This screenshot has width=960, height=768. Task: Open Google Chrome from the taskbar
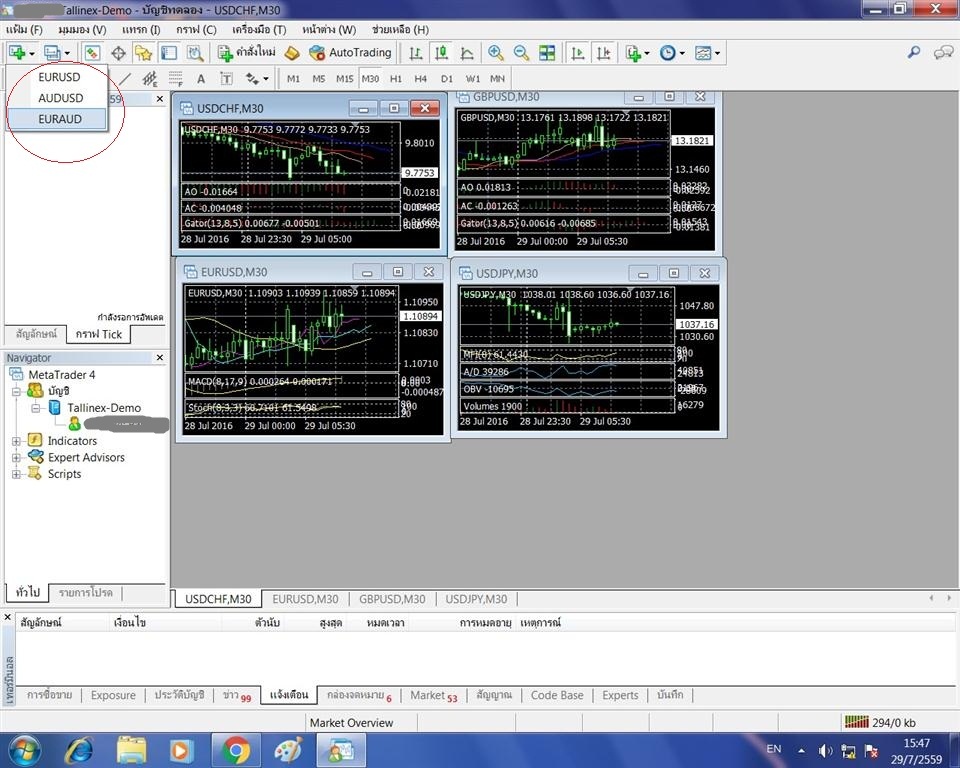[236, 749]
